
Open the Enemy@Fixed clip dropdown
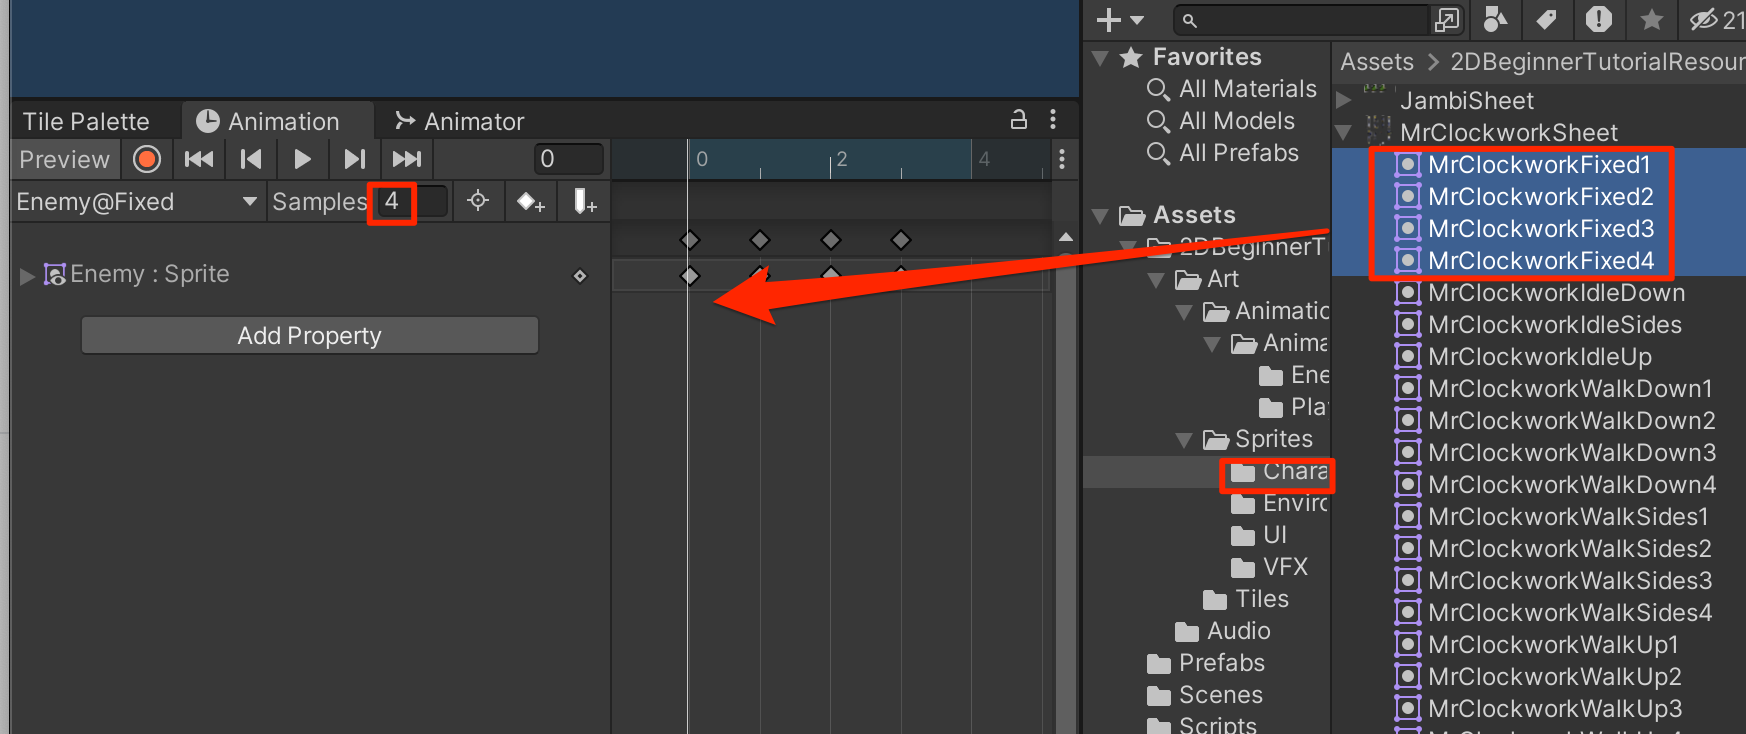coord(249,202)
